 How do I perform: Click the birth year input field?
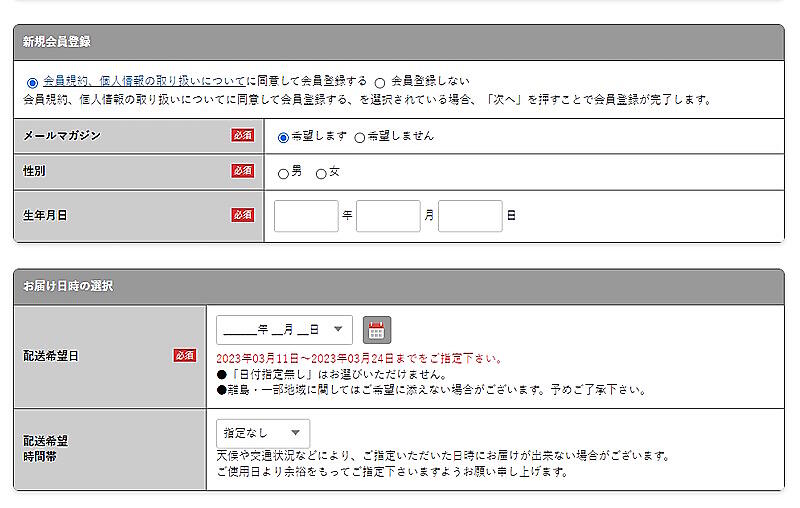pos(306,216)
